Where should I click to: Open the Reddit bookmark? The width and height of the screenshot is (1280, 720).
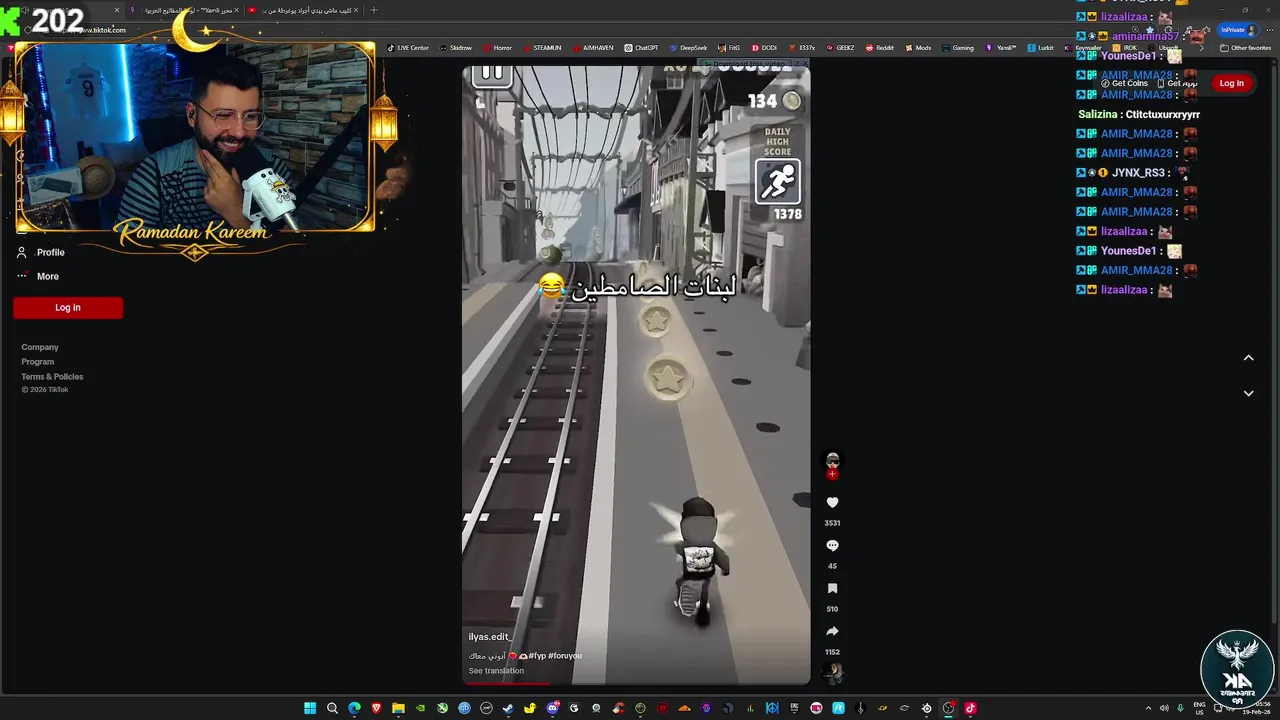[x=880, y=48]
